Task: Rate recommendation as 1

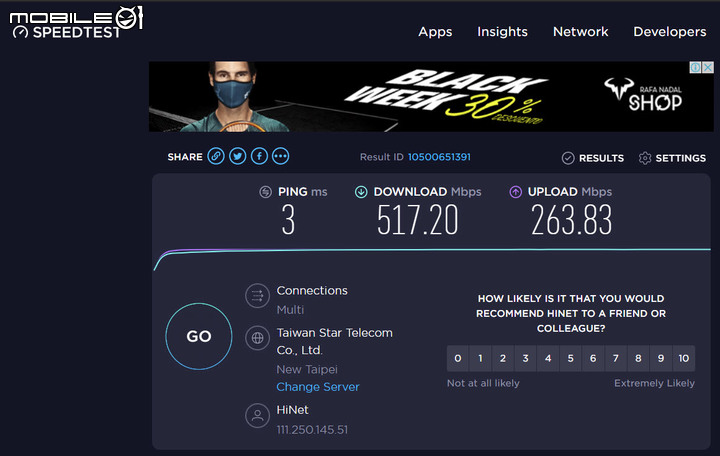Action: click(480, 358)
